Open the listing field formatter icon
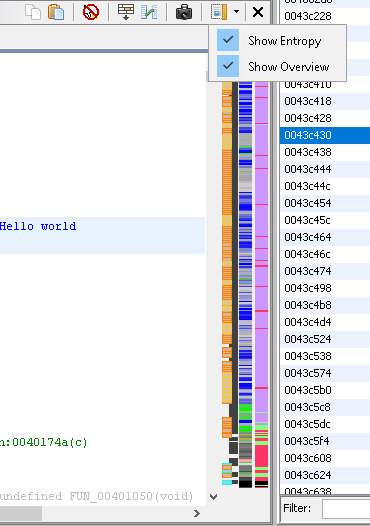The height and width of the screenshot is (526, 370). point(126,12)
